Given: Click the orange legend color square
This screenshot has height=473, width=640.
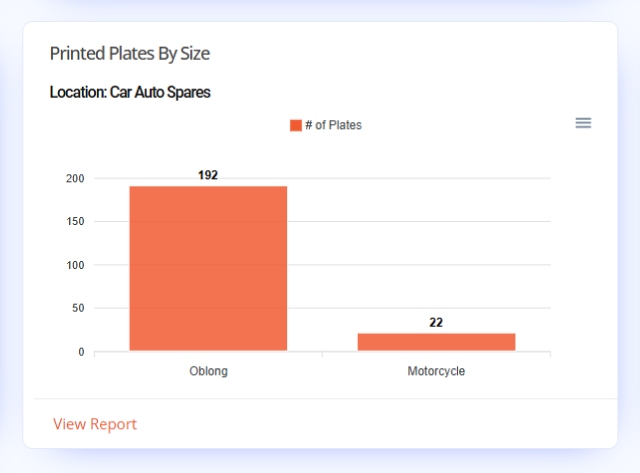Looking at the screenshot, I should [x=296, y=125].
